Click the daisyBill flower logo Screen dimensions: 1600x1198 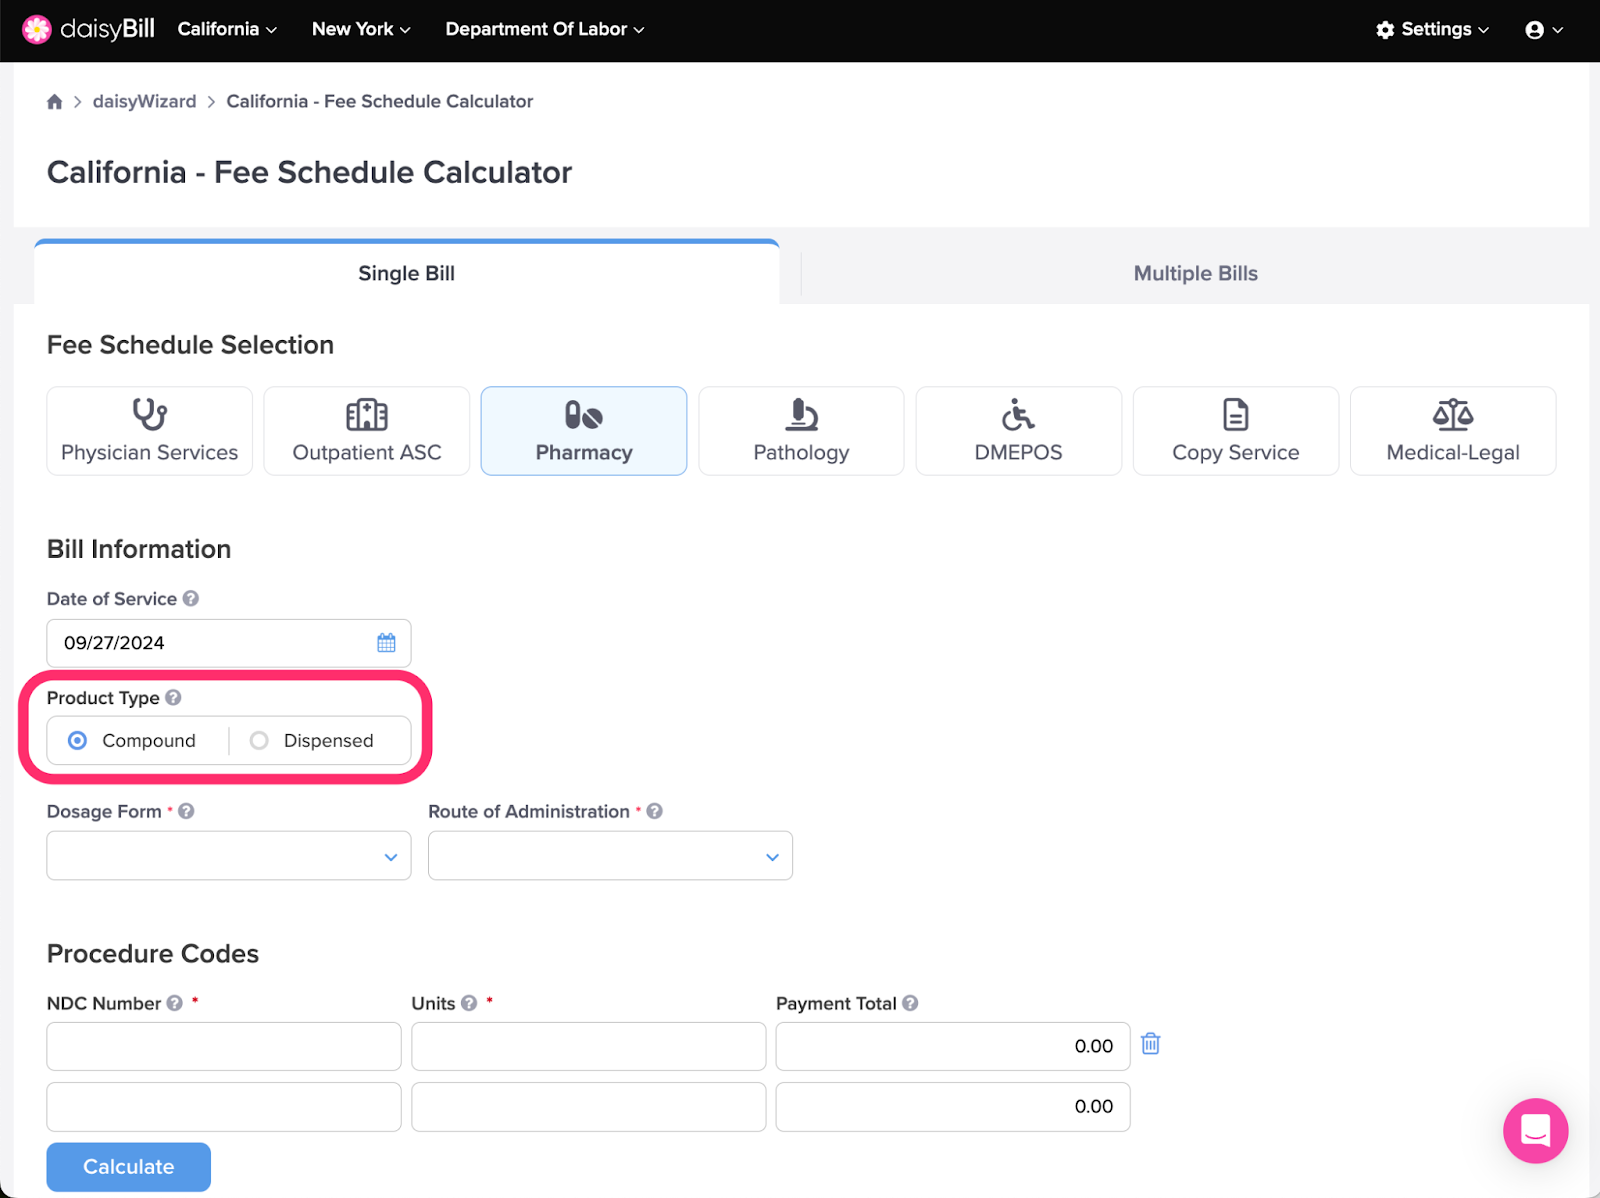point(37,30)
